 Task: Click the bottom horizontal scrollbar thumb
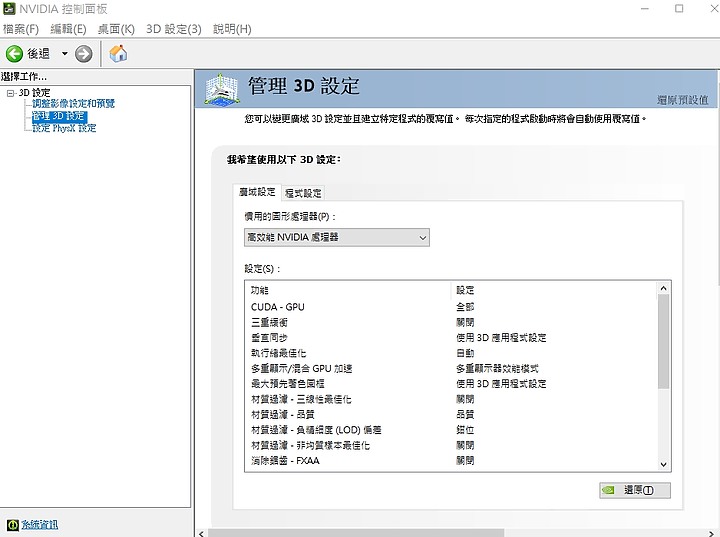(x=356, y=533)
